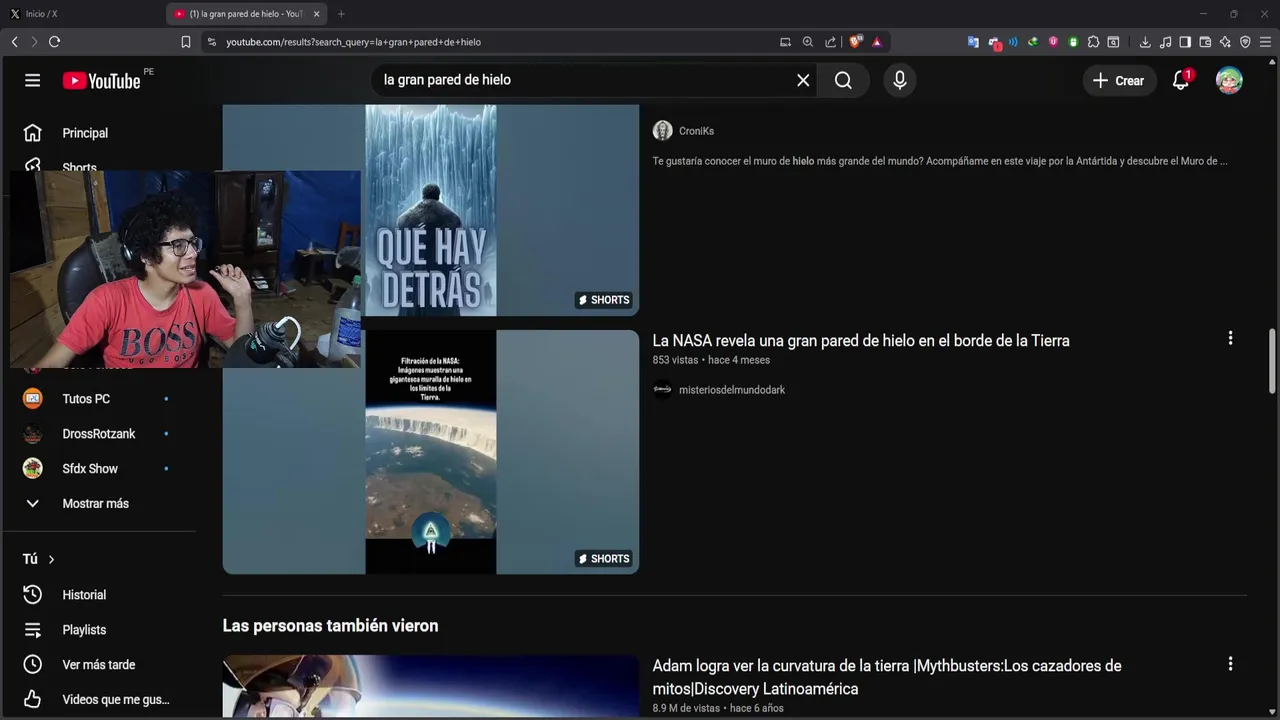Open Adam logra ver la curvatura title
This screenshot has height=720, width=1280.
coord(887,677)
